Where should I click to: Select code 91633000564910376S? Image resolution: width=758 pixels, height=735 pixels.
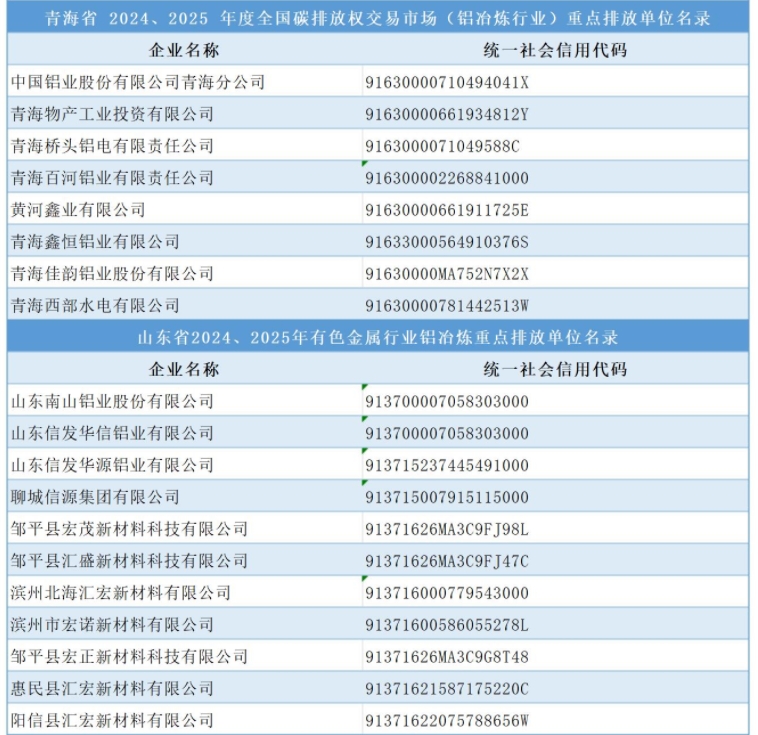coord(555,241)
